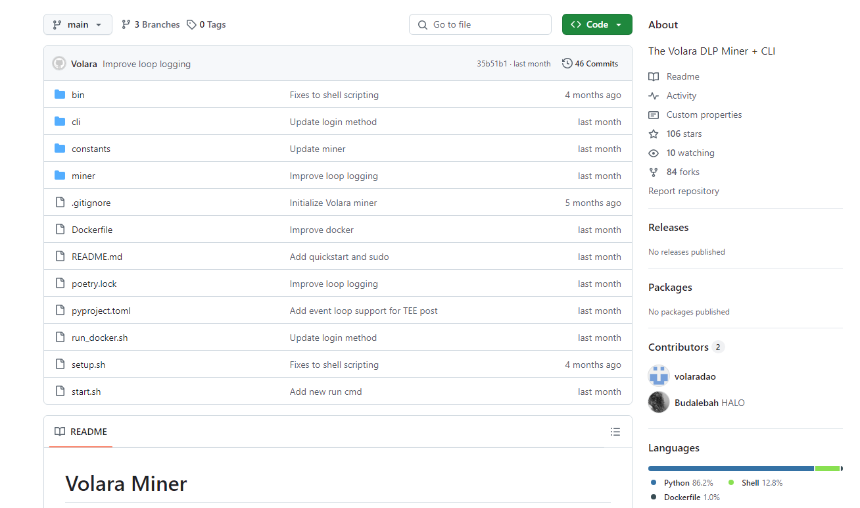Open the .gitignore file name
The image size is (860, 508).
(91, 203)
